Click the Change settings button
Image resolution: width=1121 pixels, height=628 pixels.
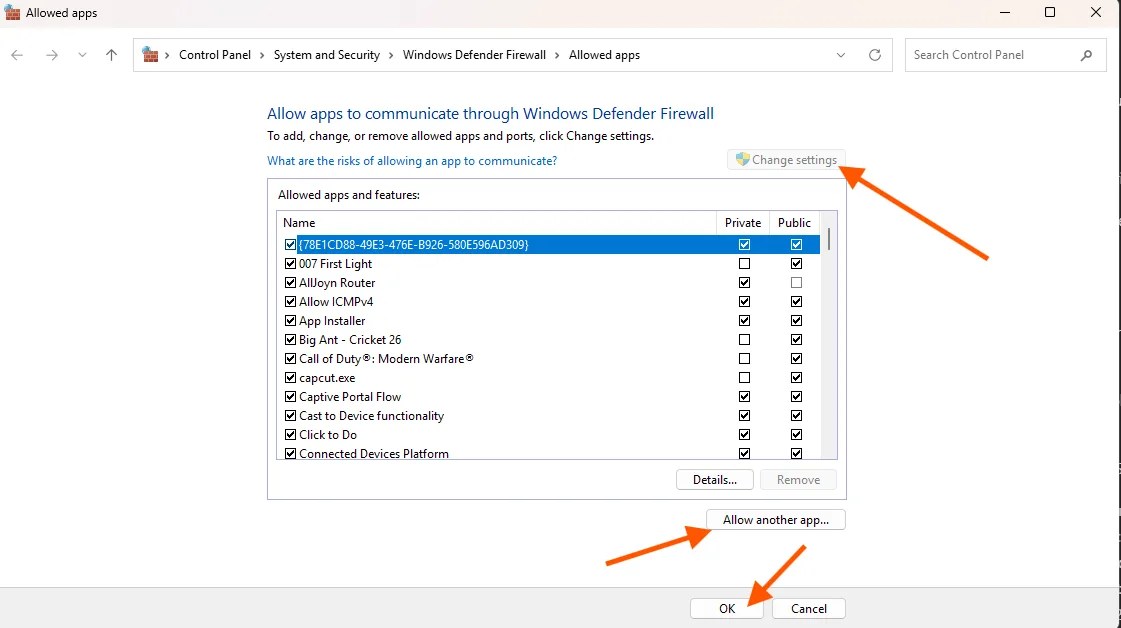tap(786, 160)
